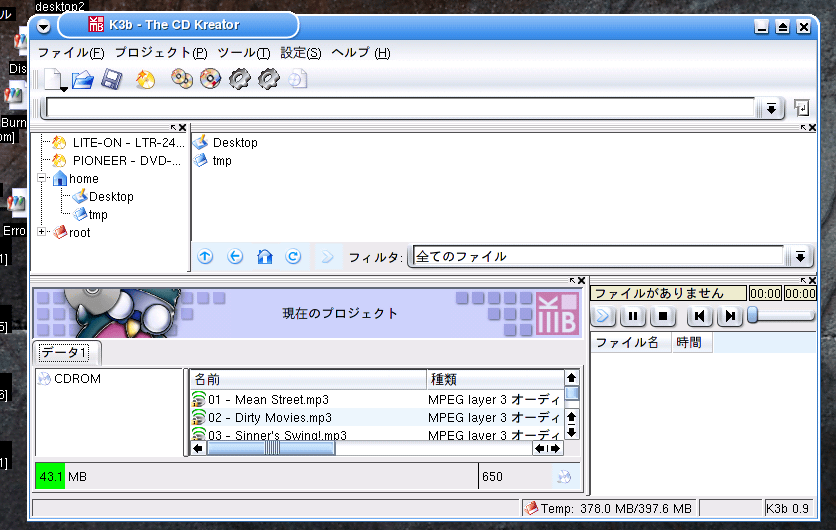Click the forward arrow in file browser
The image size is (836, 530).
pyautogui.click(x=327, y=256)
